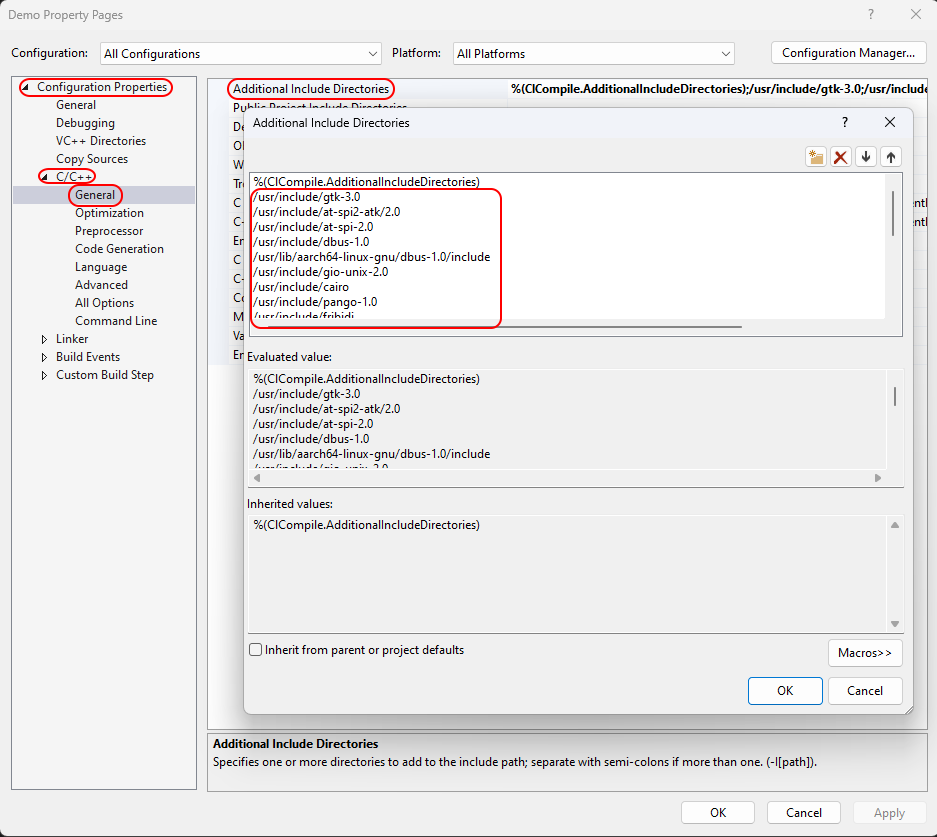Expand the Build Events node
Screen dimensions: 937x837
[44, 357]
